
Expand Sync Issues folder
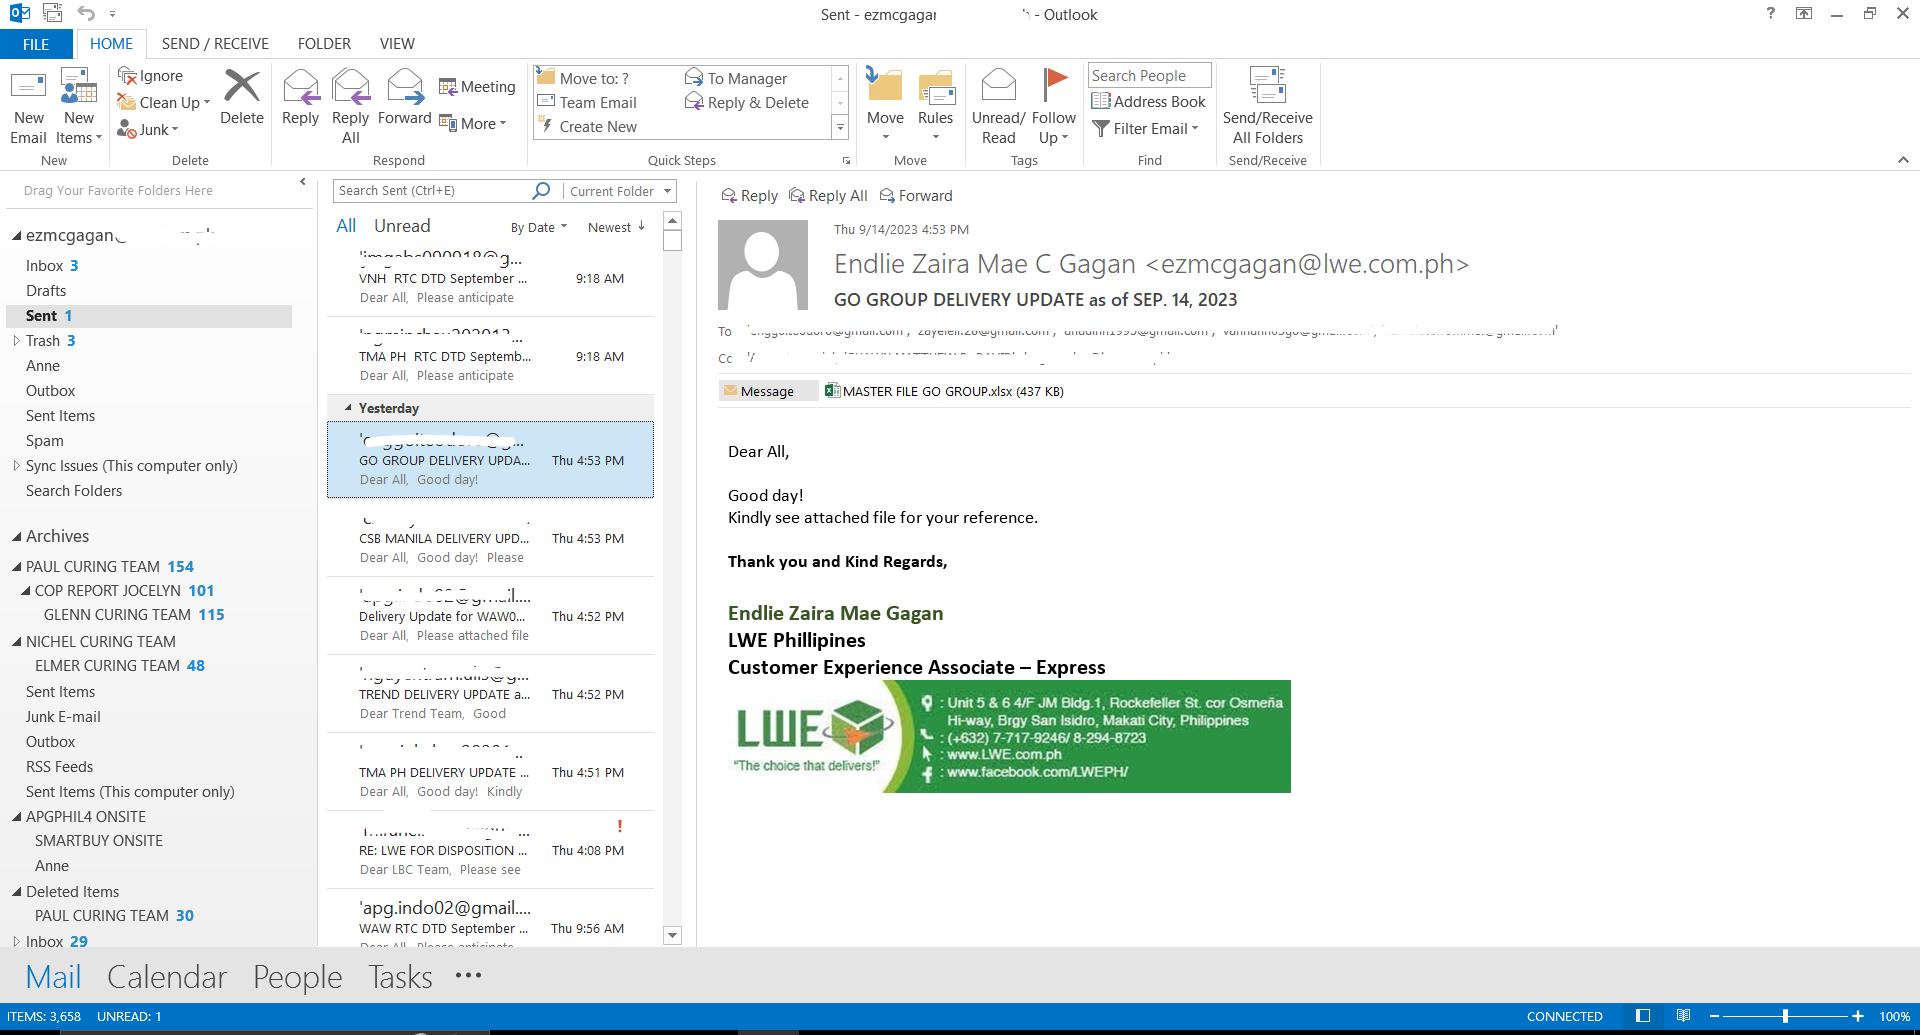click(16, 466)
